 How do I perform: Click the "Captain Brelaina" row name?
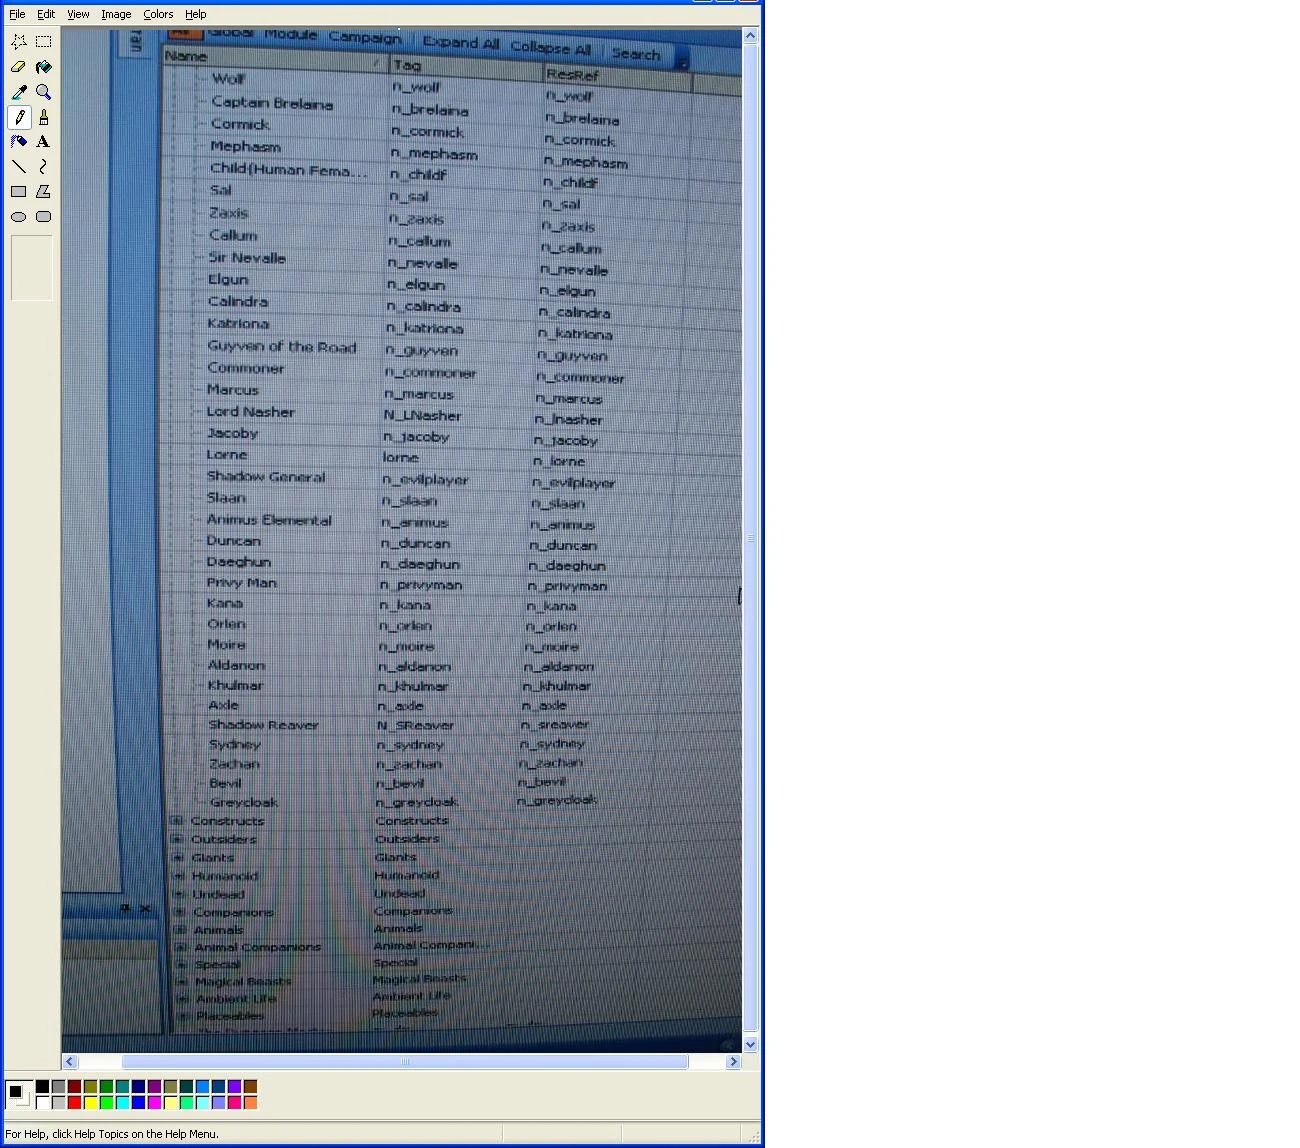(x=272, y=103)
